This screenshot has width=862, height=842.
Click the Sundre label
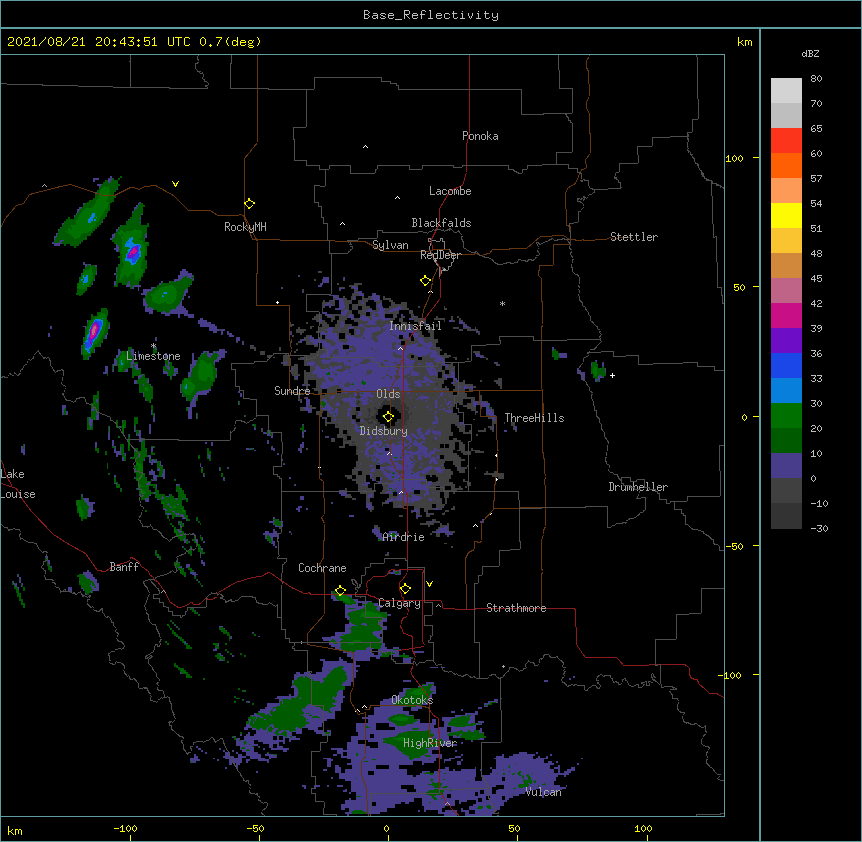click(x=292, y=391)
